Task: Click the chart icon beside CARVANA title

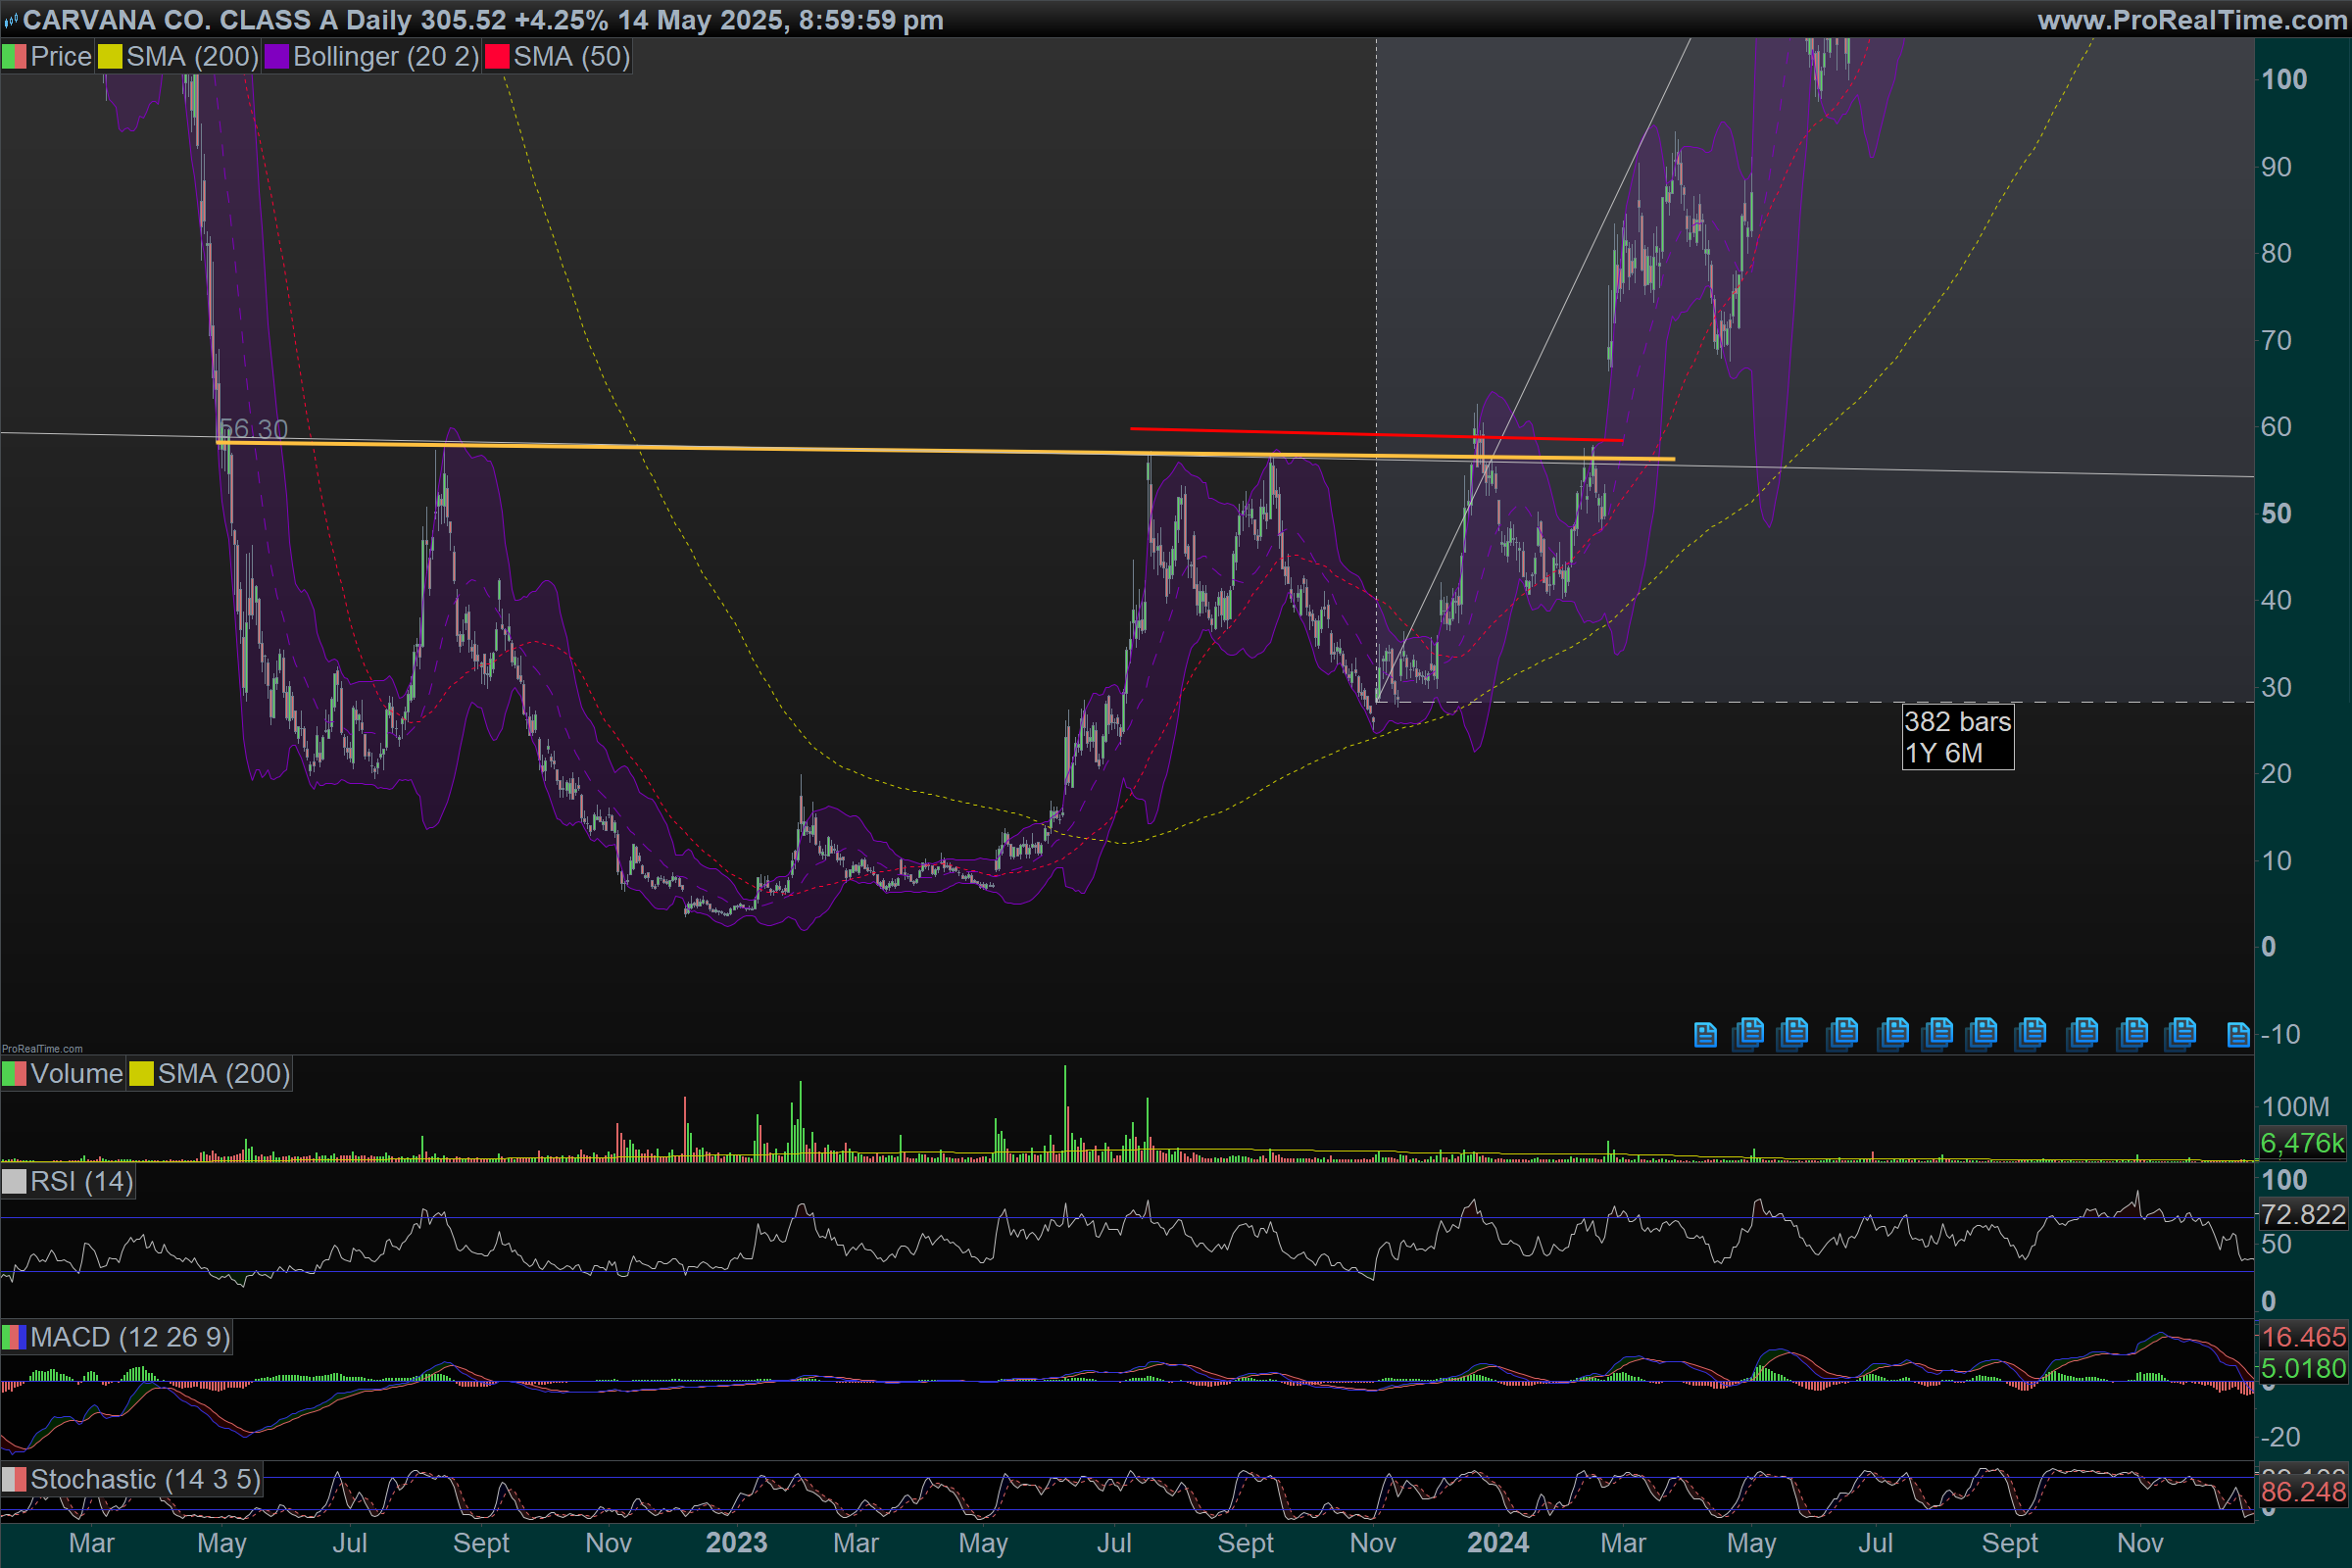Action: 11,20
